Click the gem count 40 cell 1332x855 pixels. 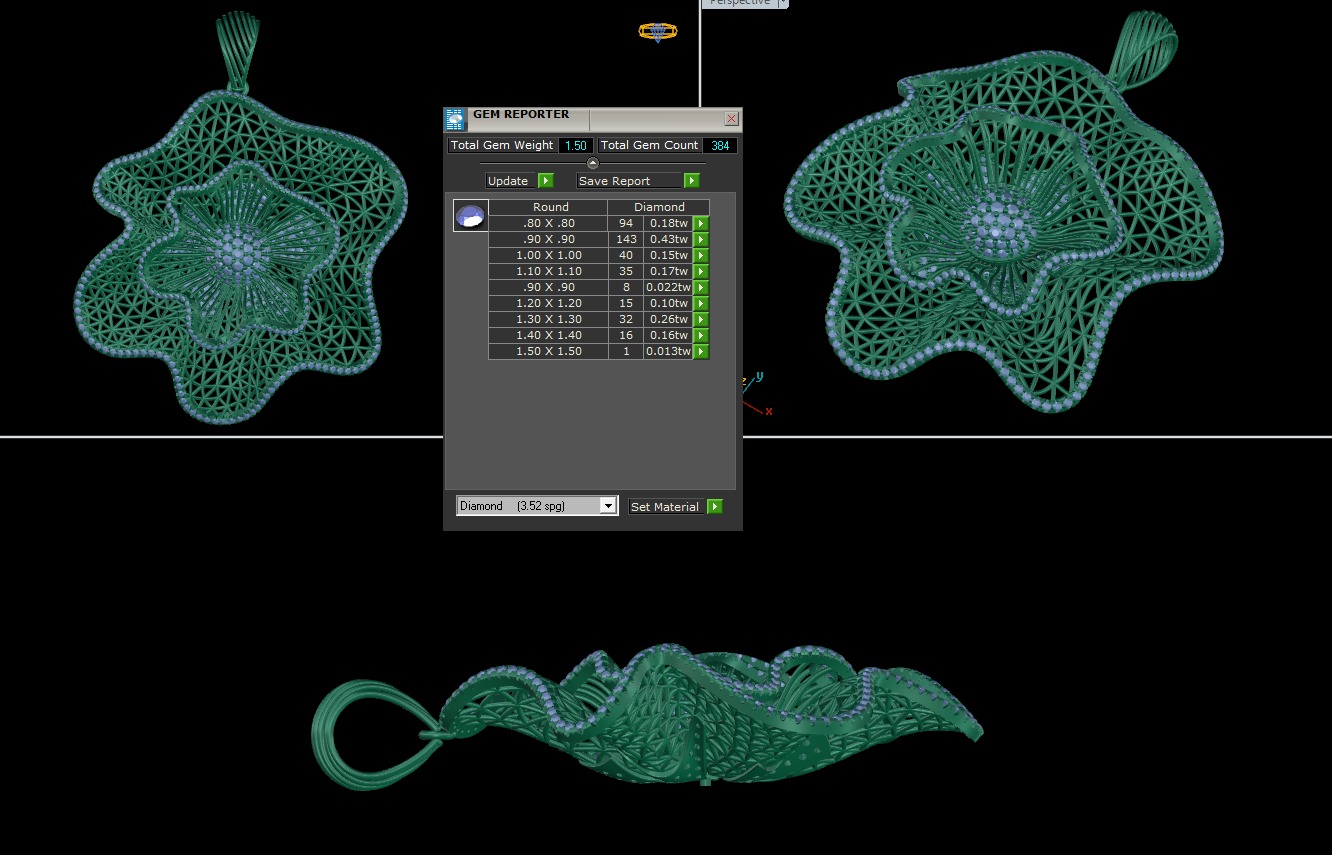tap(626, 255)
